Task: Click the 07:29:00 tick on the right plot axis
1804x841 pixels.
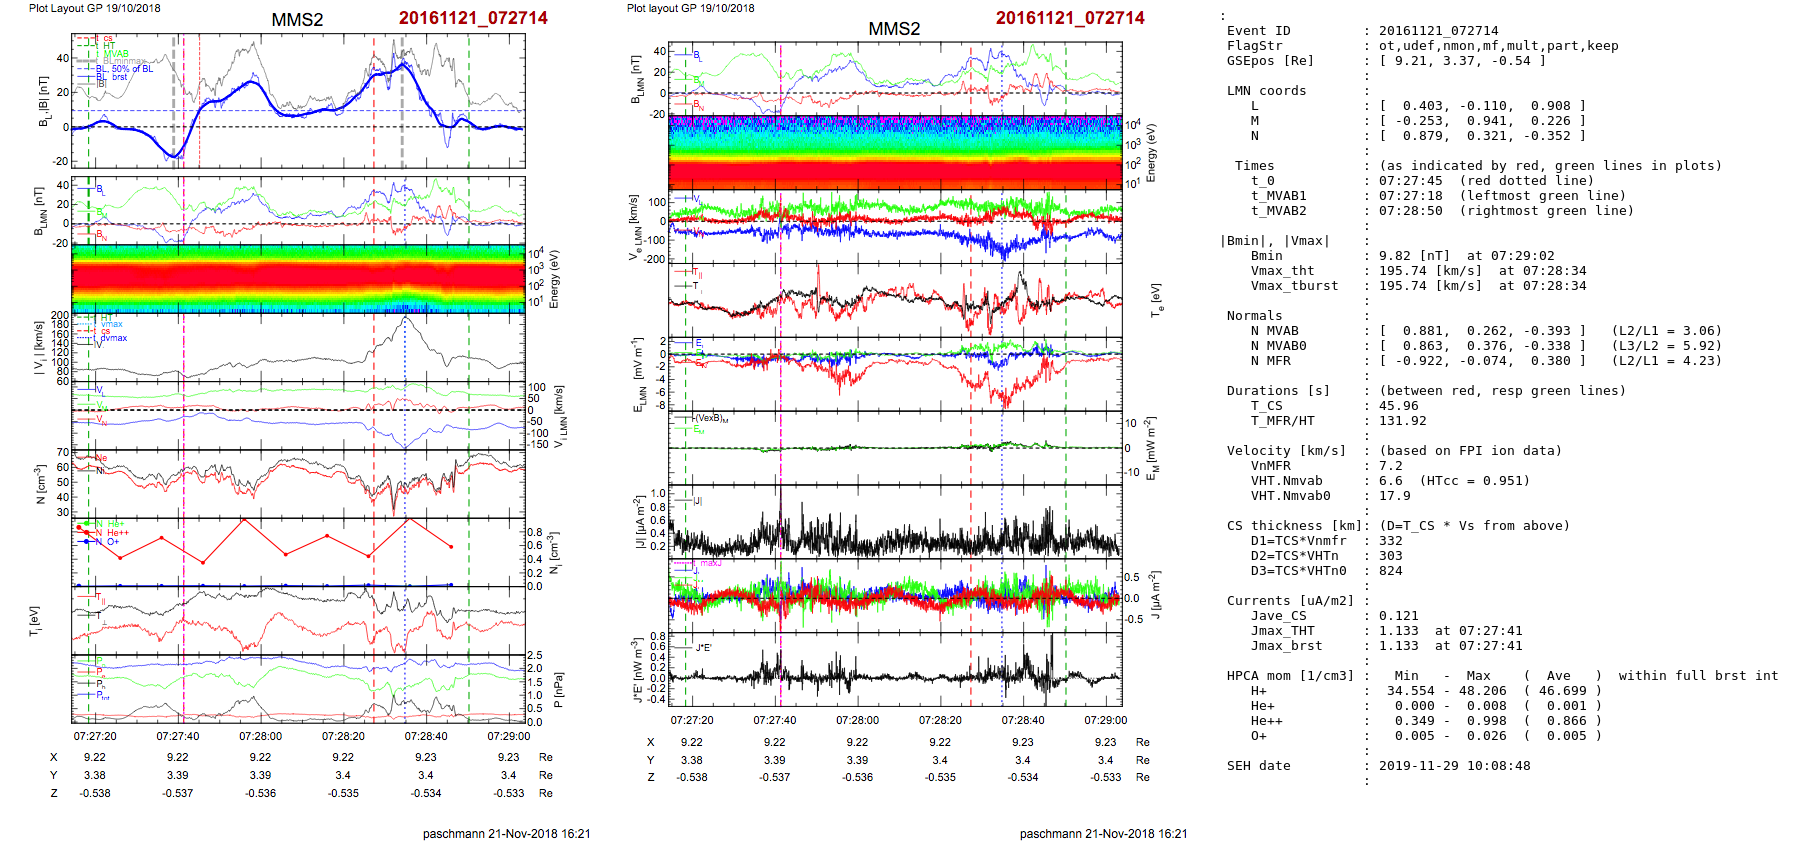Action: (x=1105, y=720)
